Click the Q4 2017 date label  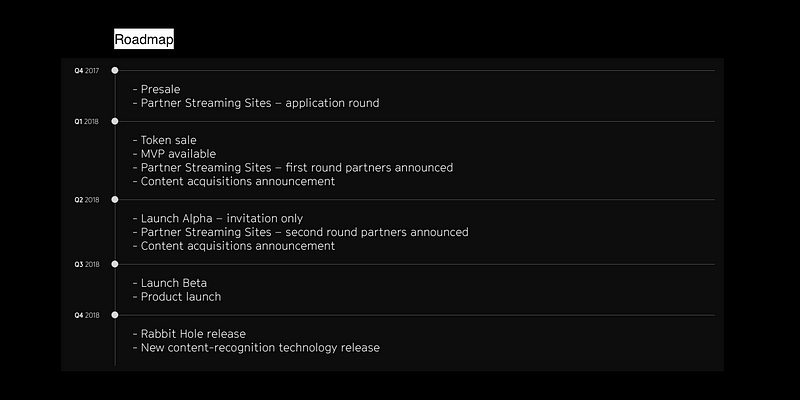(87, 71)
